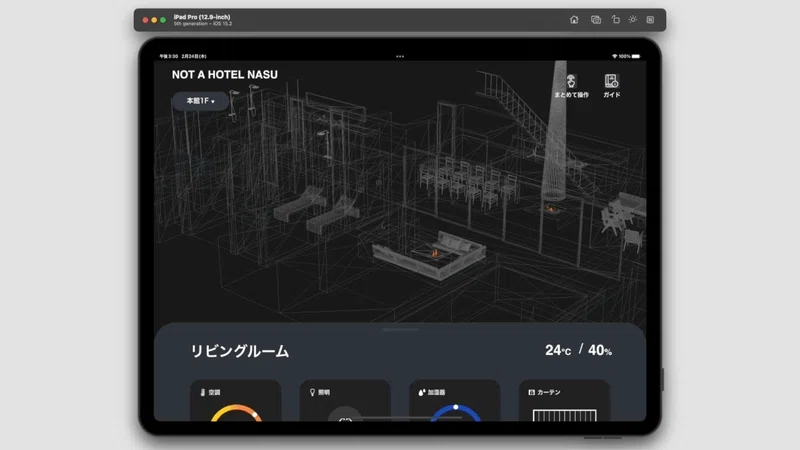Click the blue humidifier dial
800x450 pixels.
pyautogui.click(x=456, y=413)
